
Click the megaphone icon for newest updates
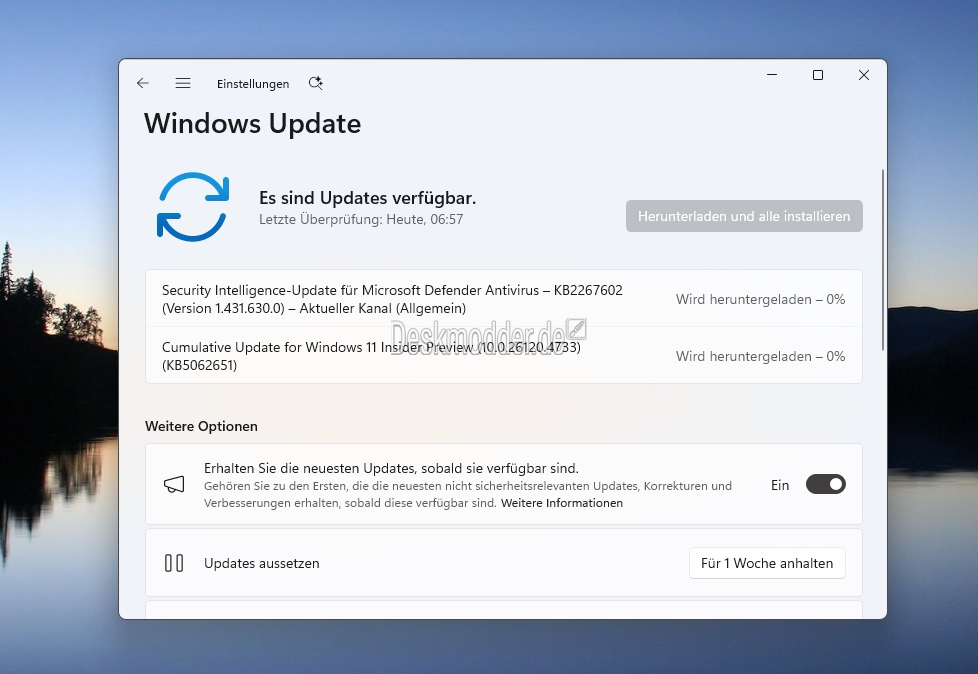click(x=174, y=484)
